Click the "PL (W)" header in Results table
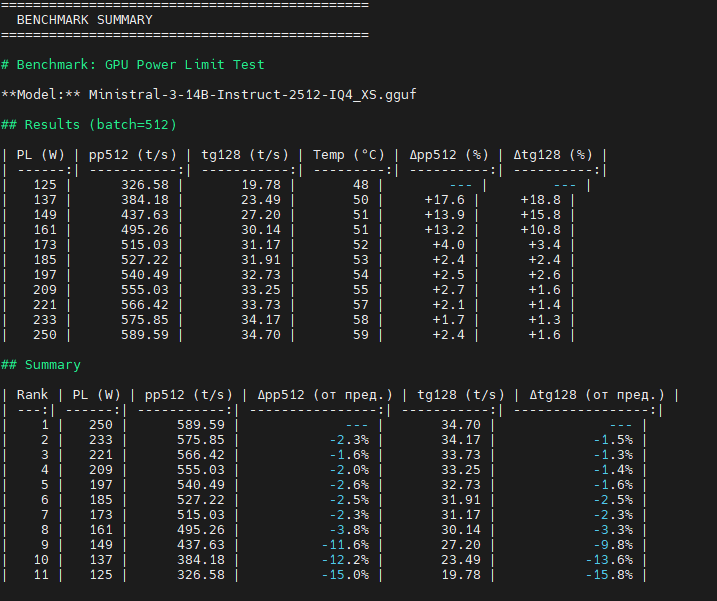Screen dimensions: 717x601 [x=41, y=155]
